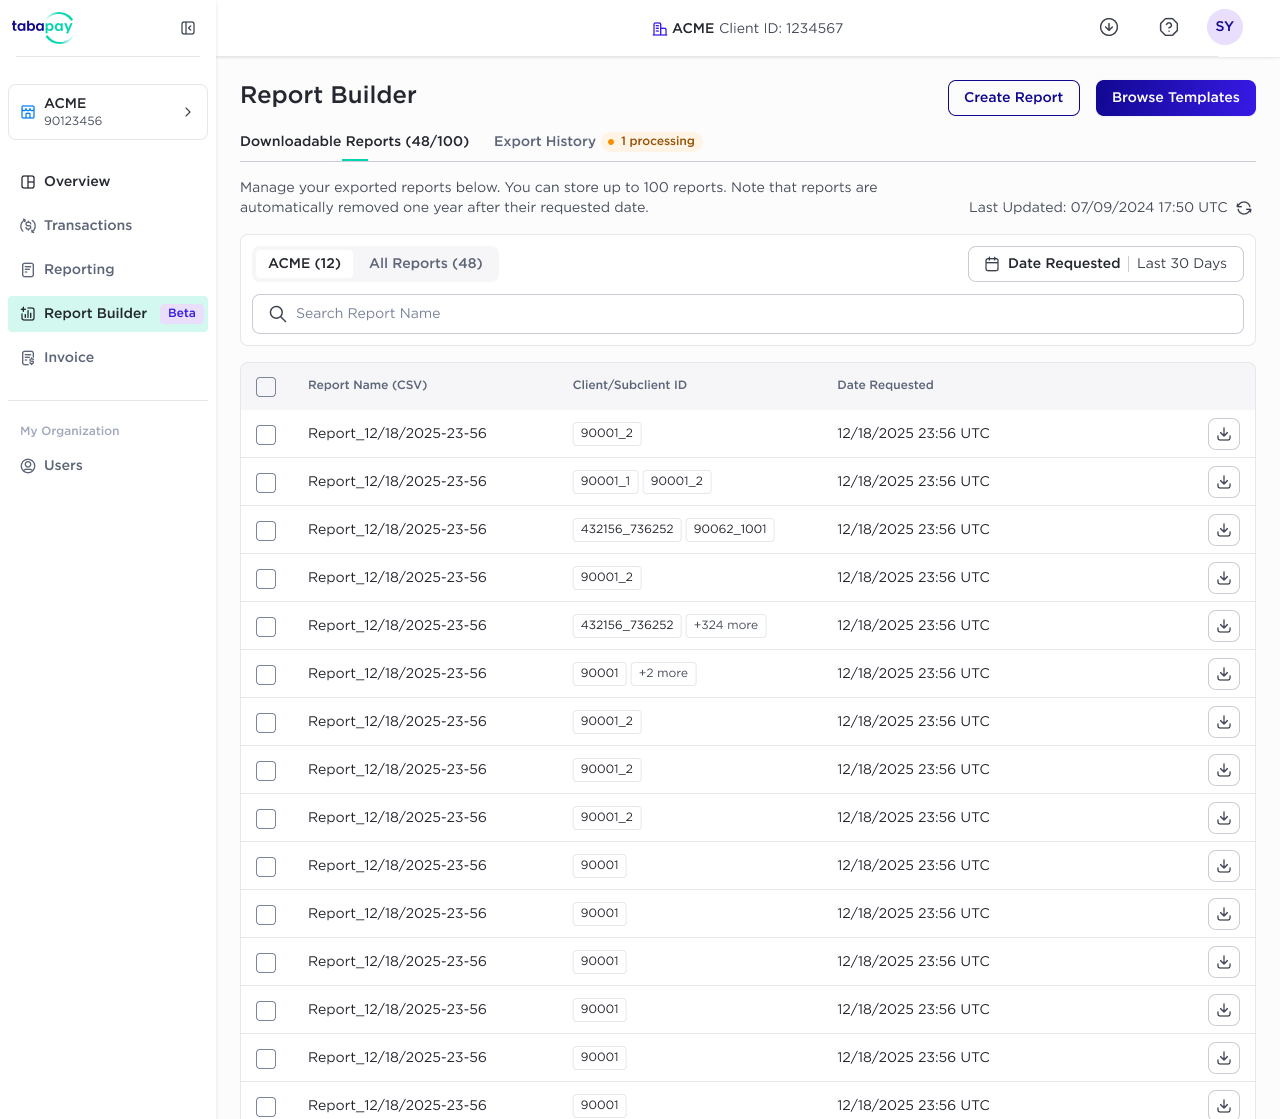The image size is (1280, 1119).
Task: Select the row showing +2 more
Action: point(266,675)
